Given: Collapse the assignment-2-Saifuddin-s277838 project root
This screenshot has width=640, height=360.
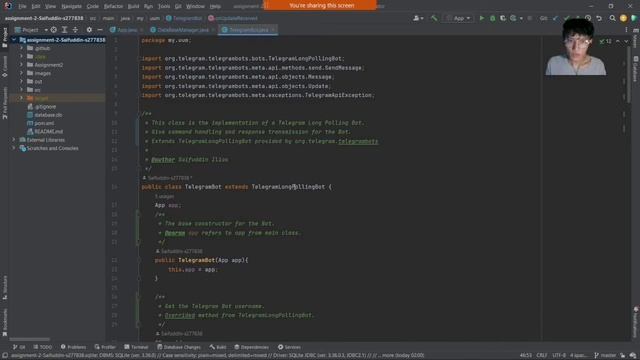Looking at the screenshot, I should pos(14,40).
